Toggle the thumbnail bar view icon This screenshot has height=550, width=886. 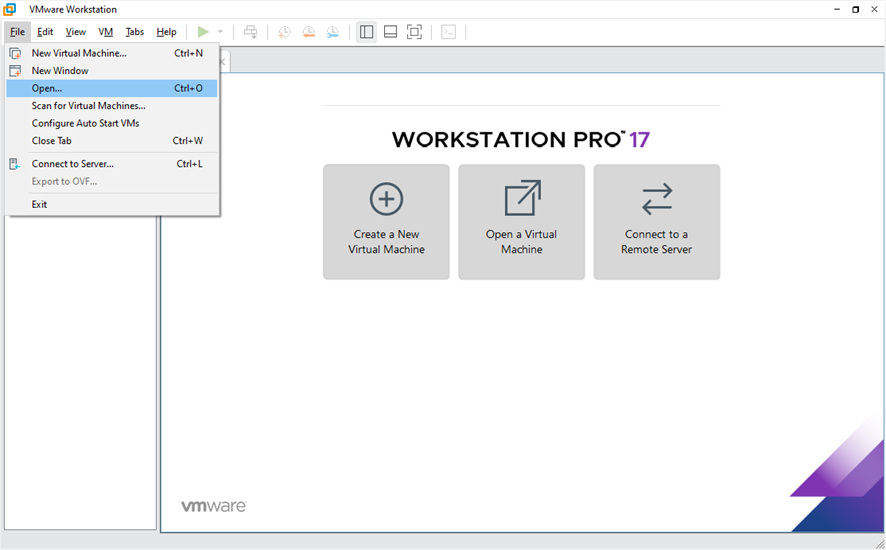390,32
